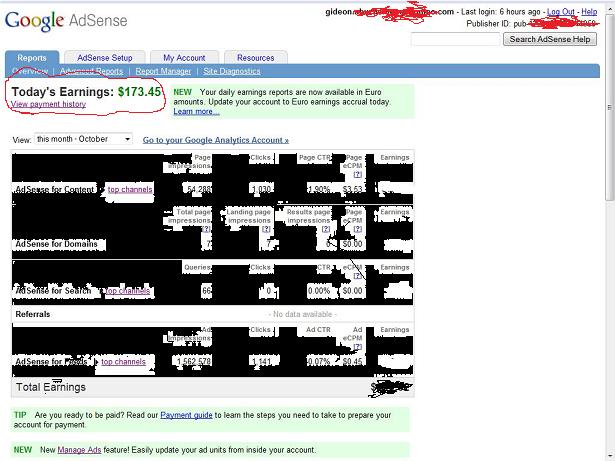615x461 pixels.
Task: Click the 1,562,578 ad impressions value
Action: pyautogui.click(x=194, y=361)
